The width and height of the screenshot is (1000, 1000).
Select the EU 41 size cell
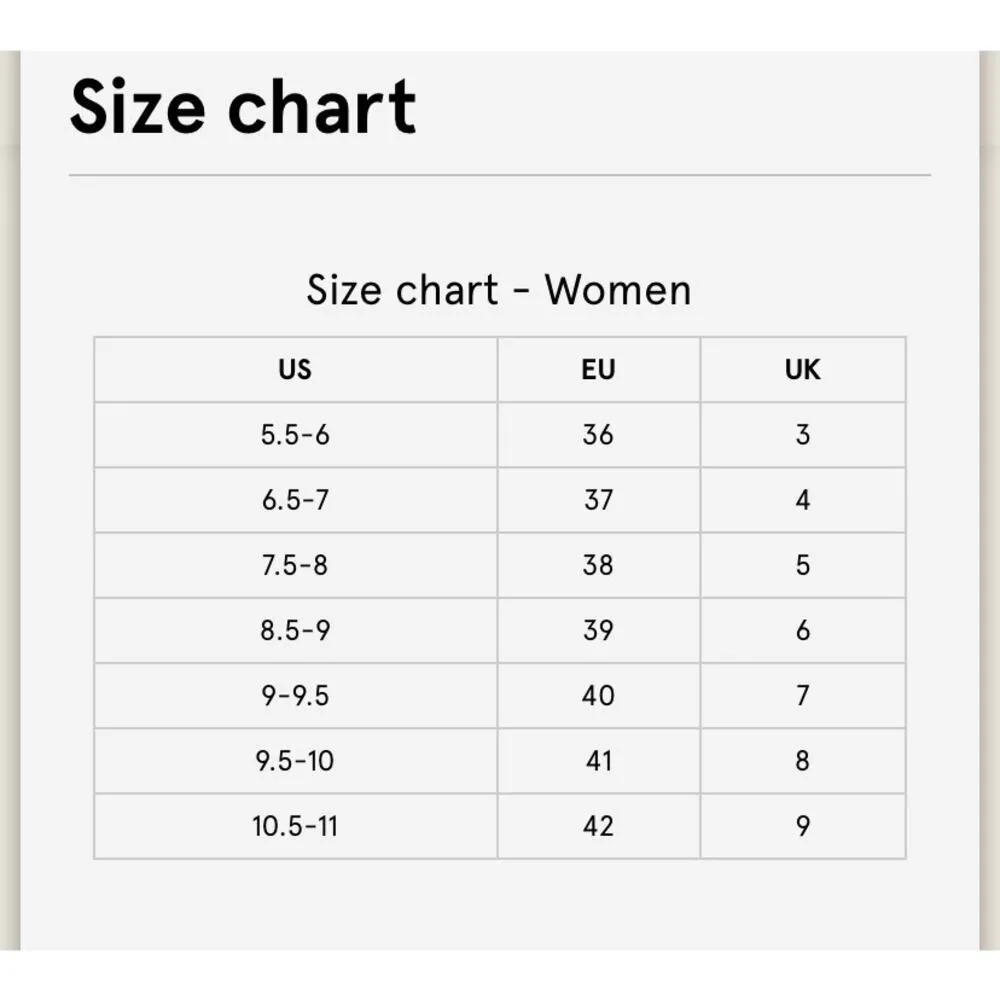point(598,761)
